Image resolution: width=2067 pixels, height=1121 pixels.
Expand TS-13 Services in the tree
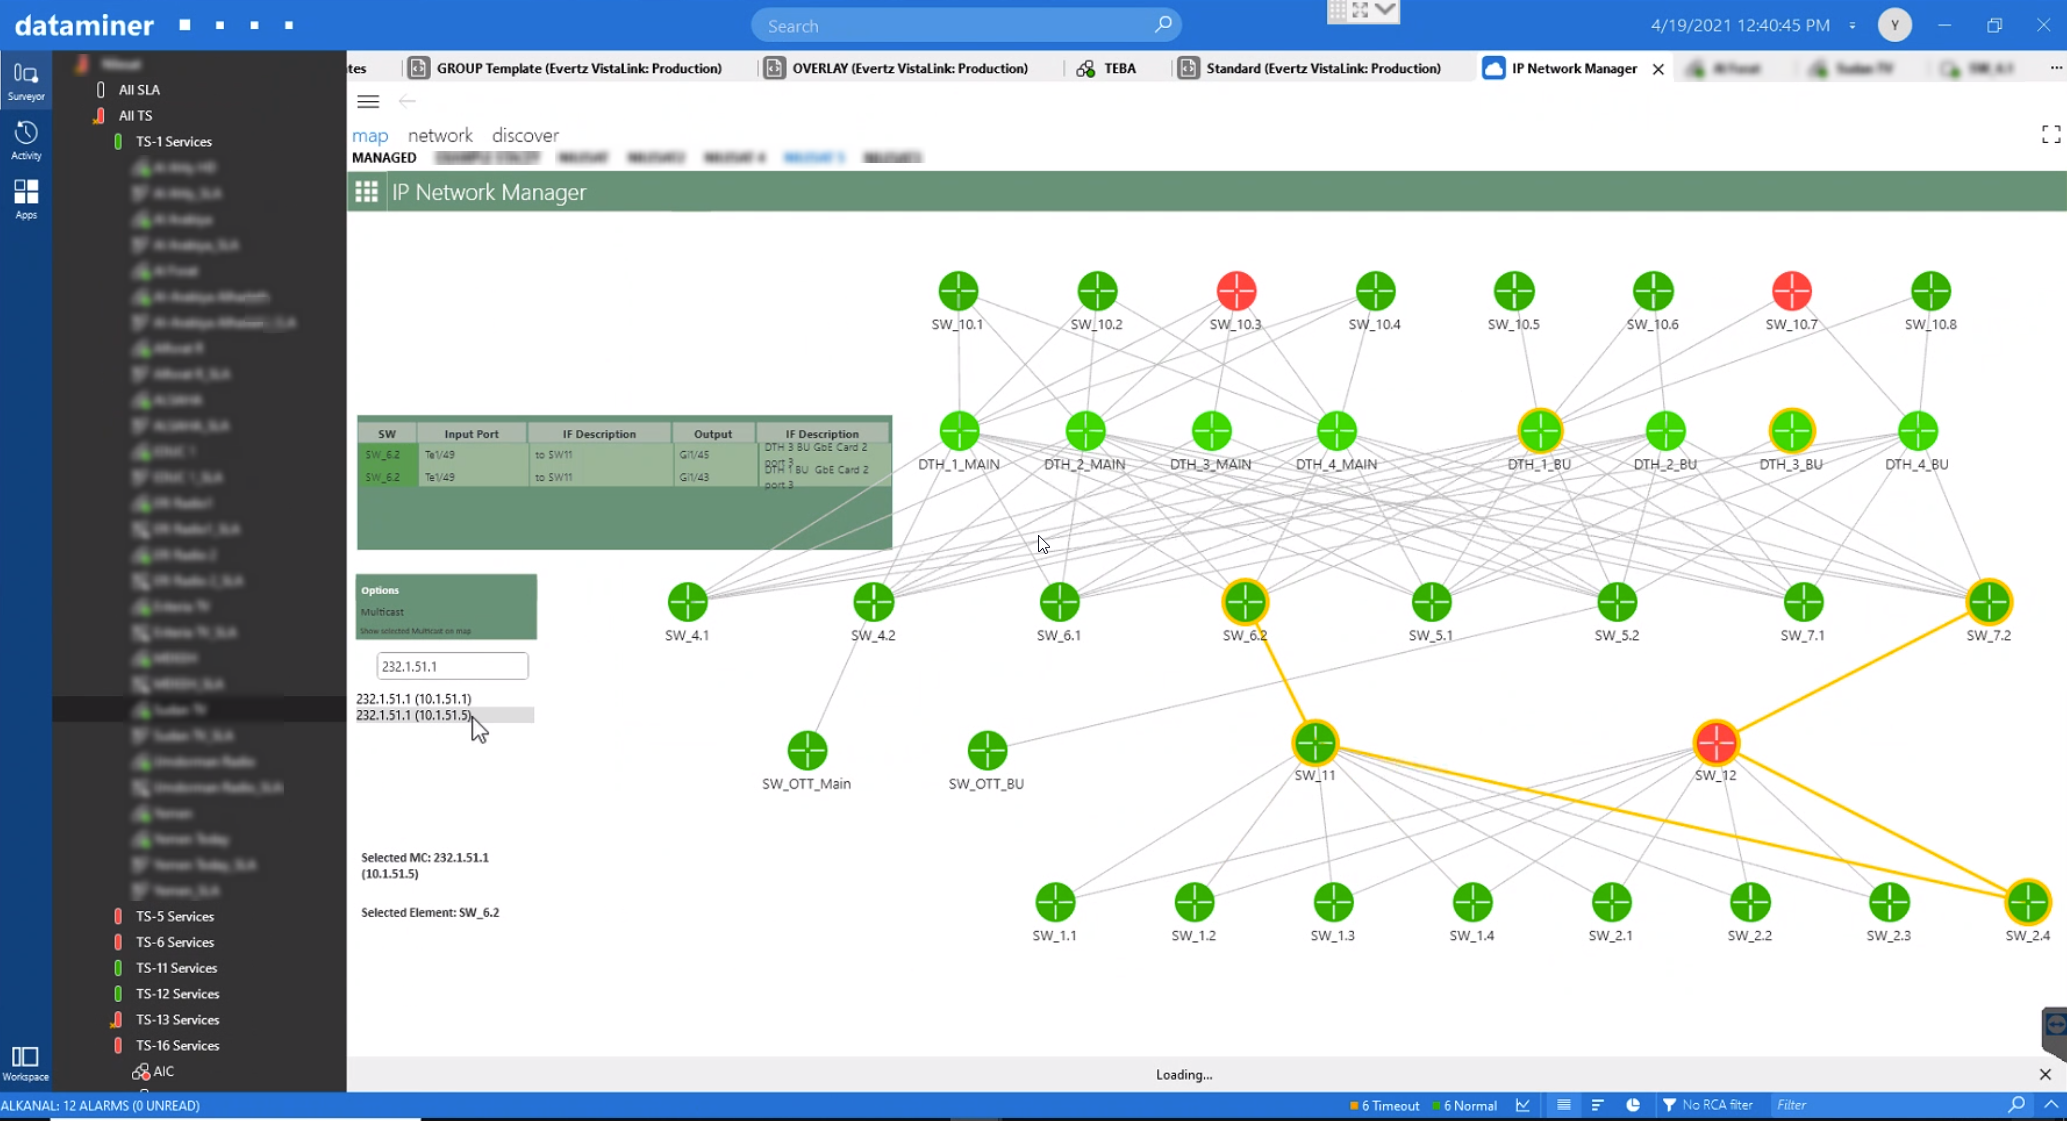tap(178, 1020)
